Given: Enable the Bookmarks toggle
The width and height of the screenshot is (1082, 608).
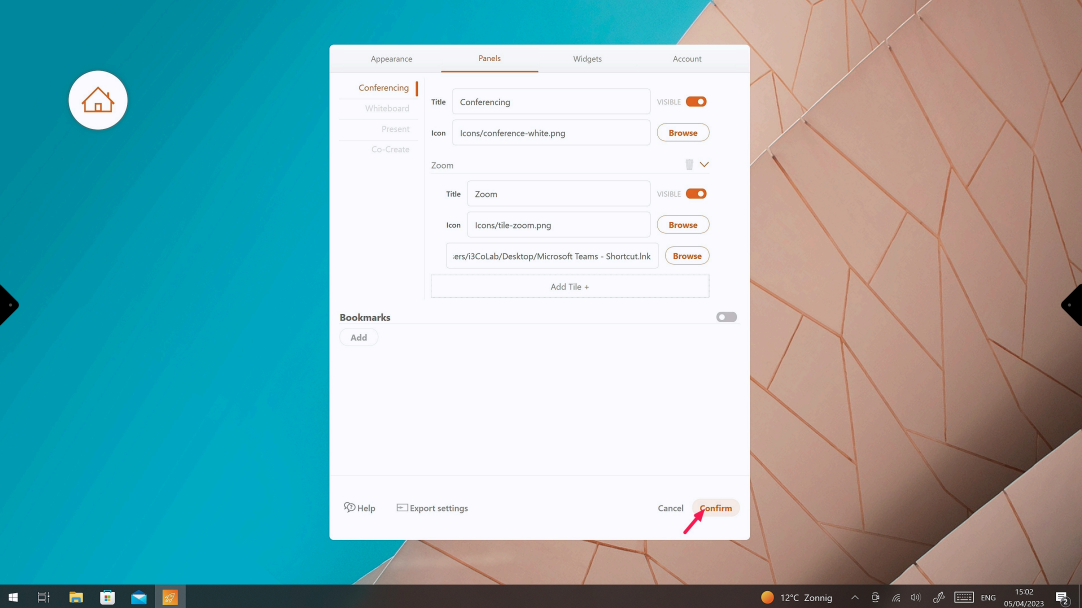Looking at the screenshot, I should pyautogui.click(x=727, y=317).
